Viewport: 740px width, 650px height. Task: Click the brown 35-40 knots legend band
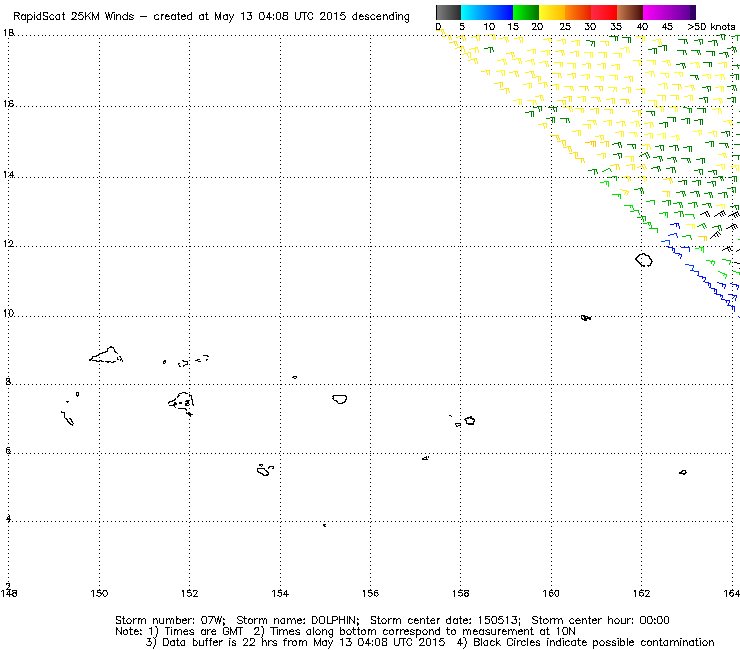[630, 12]
